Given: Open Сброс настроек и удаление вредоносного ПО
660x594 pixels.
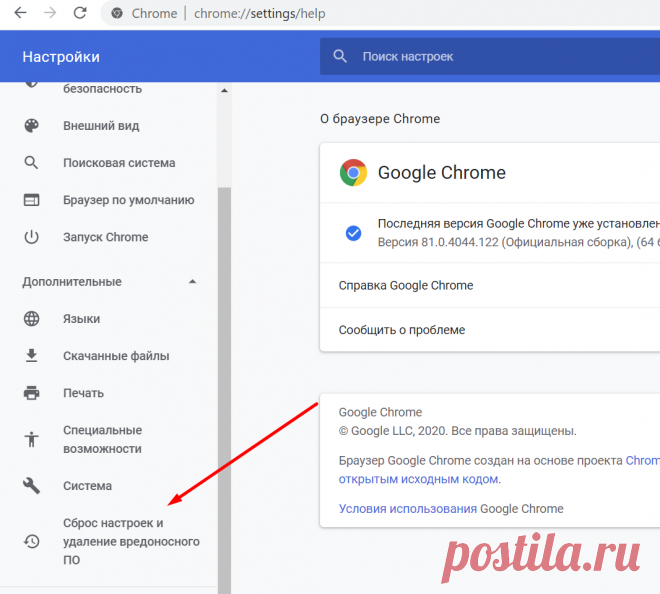Looking at the screenshot, I should [131, 541].
